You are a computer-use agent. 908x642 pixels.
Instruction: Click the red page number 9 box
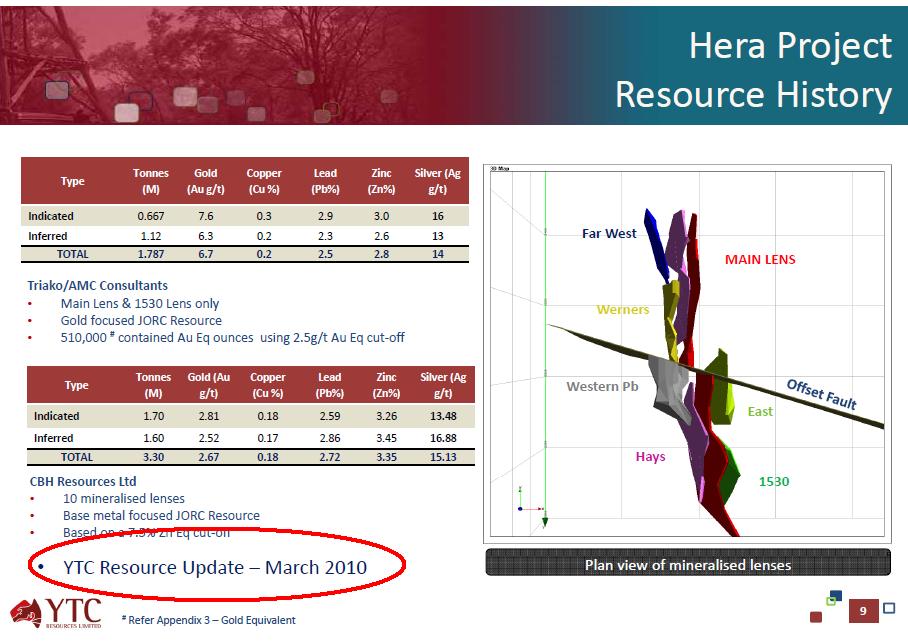pyautogui.click(x=863, y=610)
